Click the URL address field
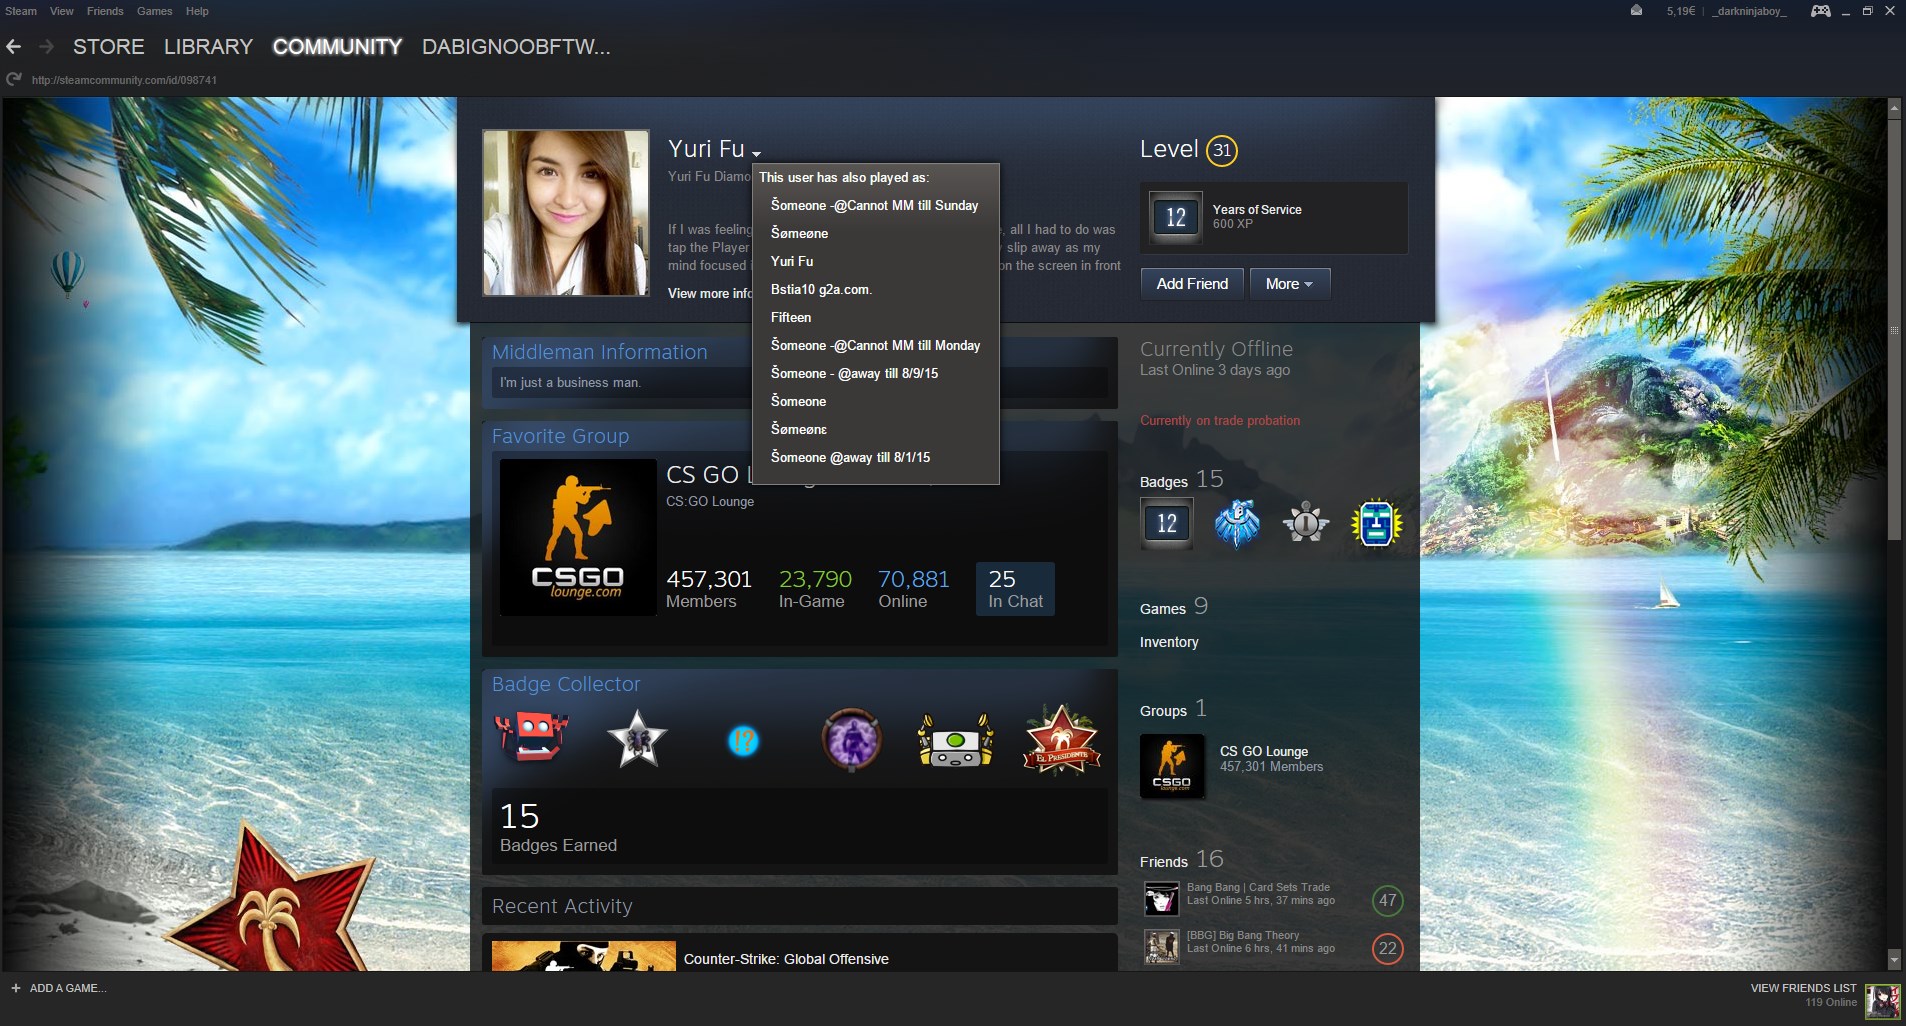 [124, 80]
